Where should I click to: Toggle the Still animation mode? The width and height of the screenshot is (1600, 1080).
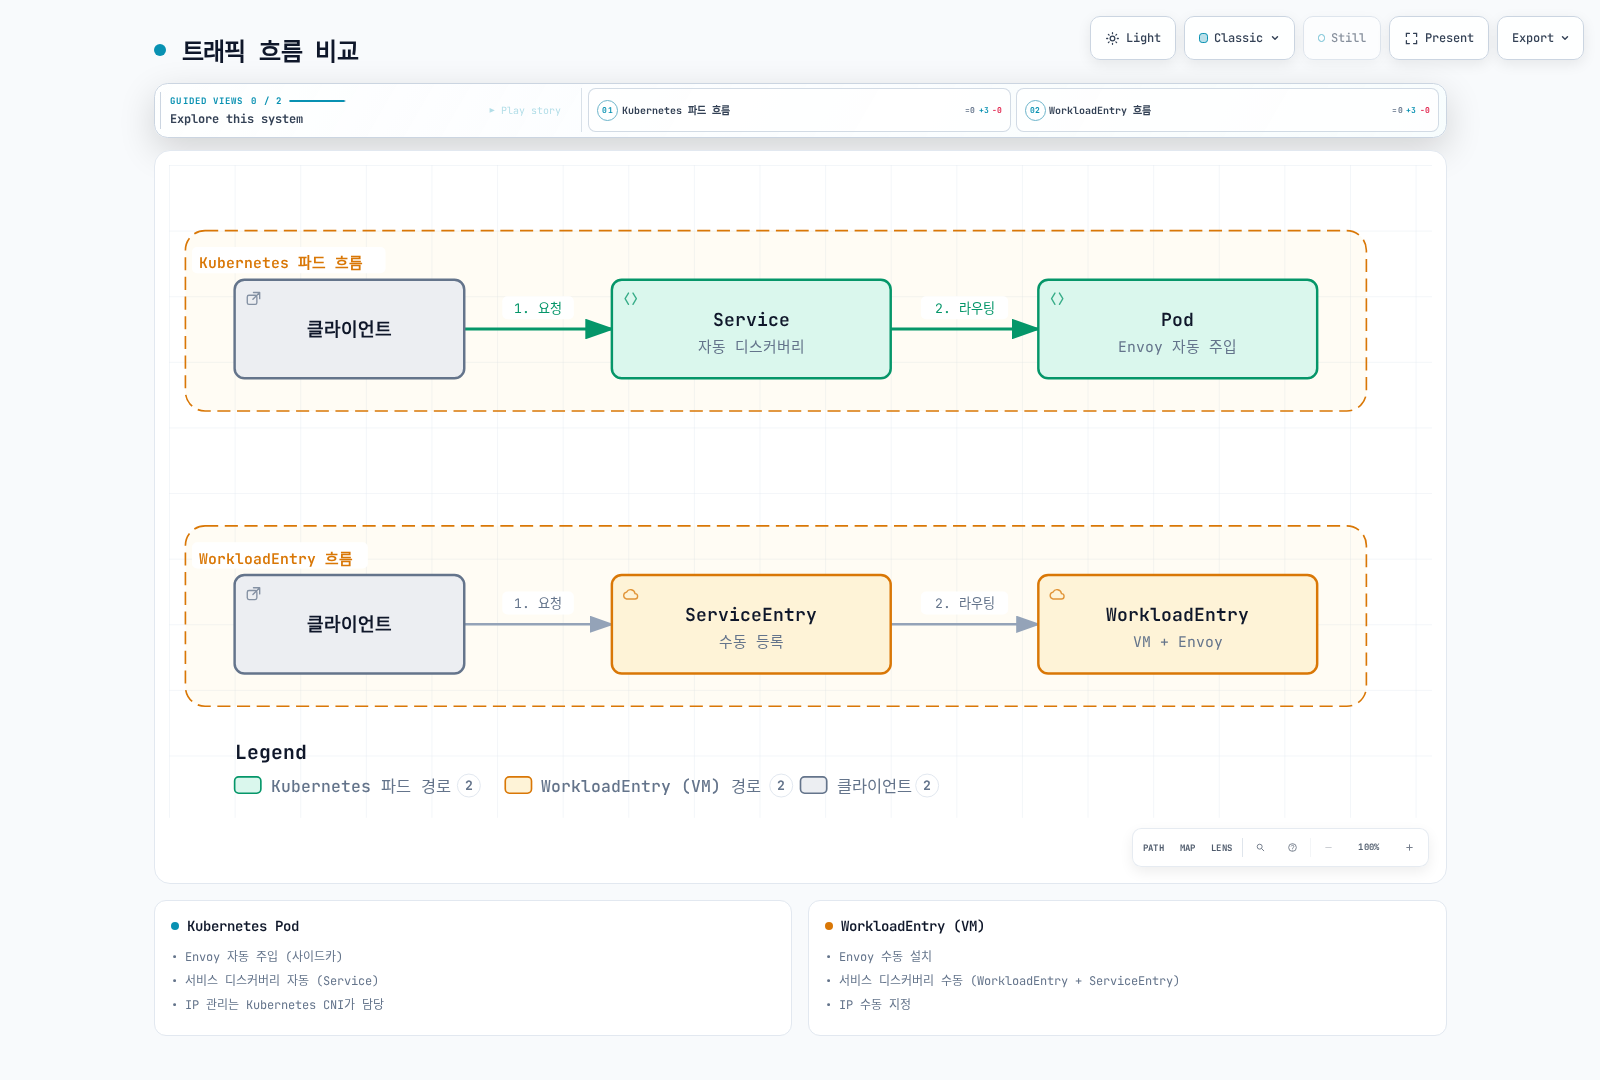point(1341,38)
